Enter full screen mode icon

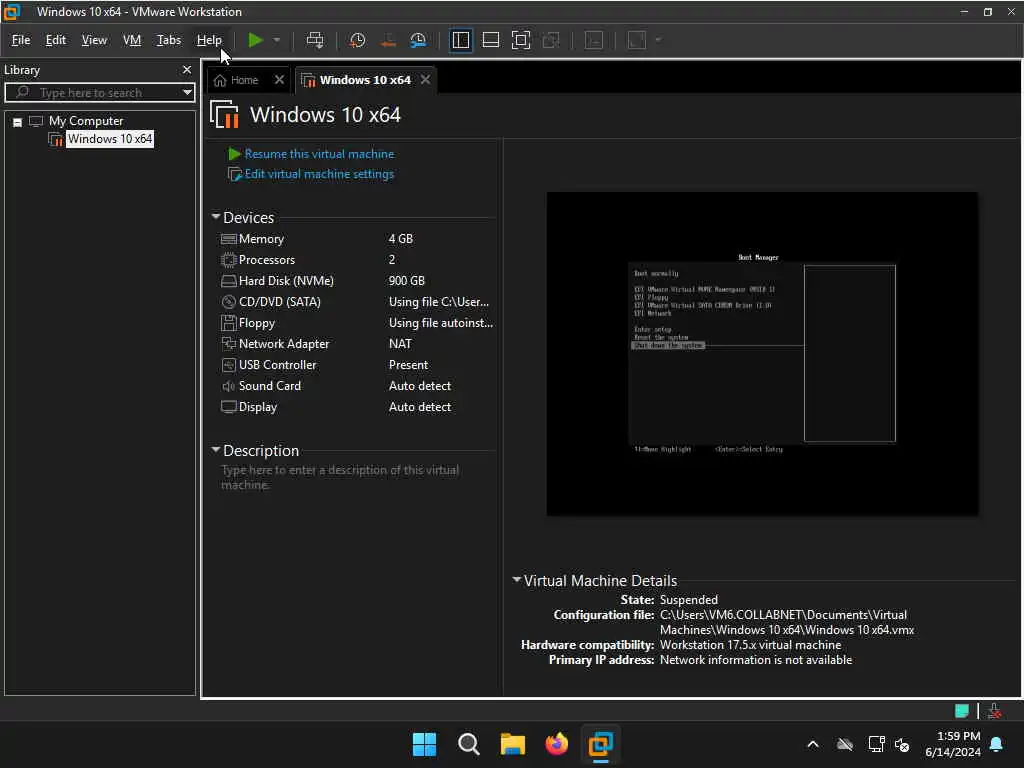[x=520, y=40]
